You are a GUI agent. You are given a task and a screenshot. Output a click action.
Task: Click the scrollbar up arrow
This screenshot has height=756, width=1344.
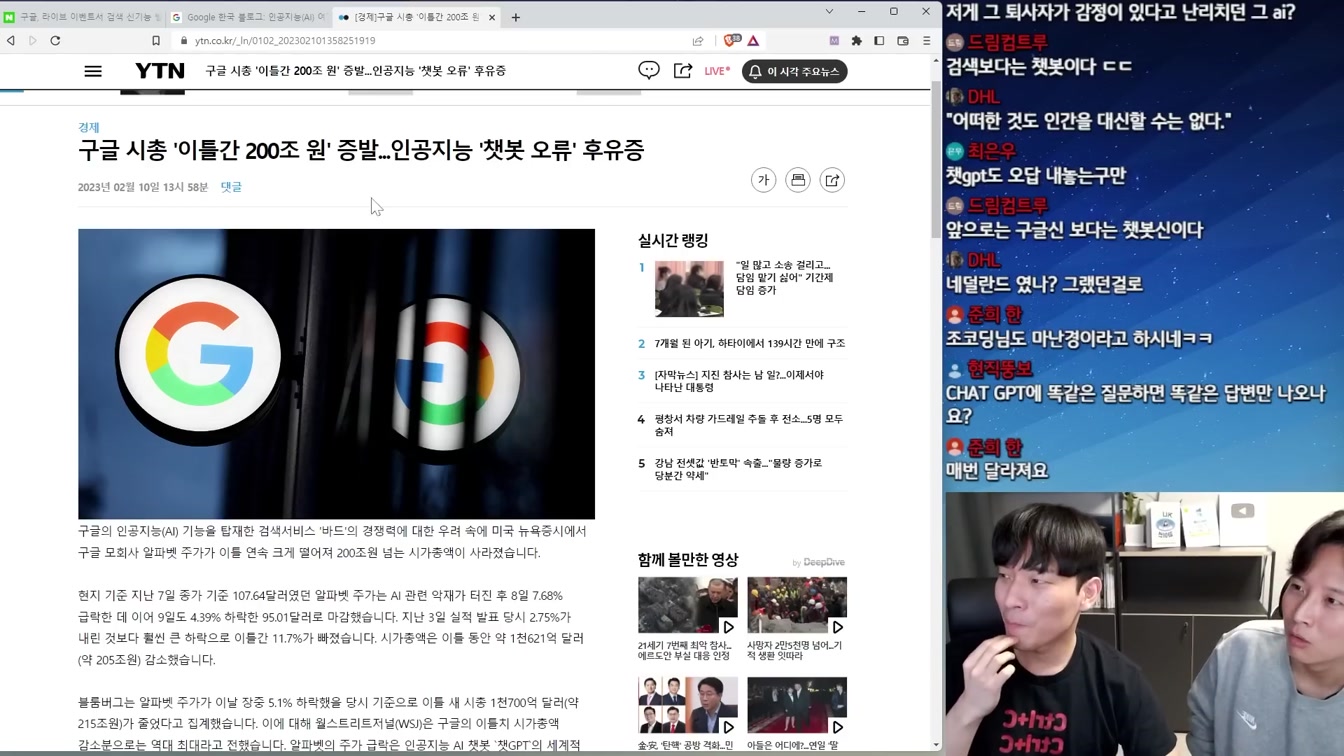click(x=936, y=60)
